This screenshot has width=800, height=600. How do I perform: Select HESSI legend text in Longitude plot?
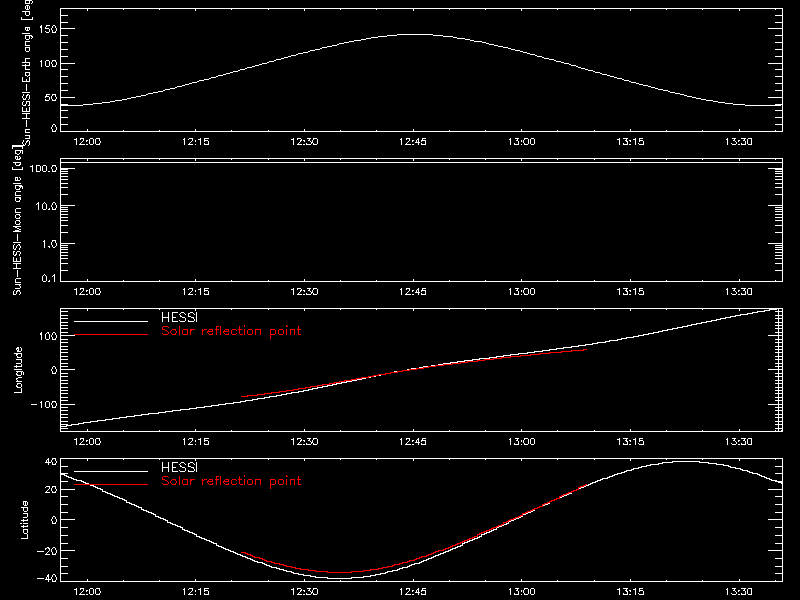click(x=179, y=317)
